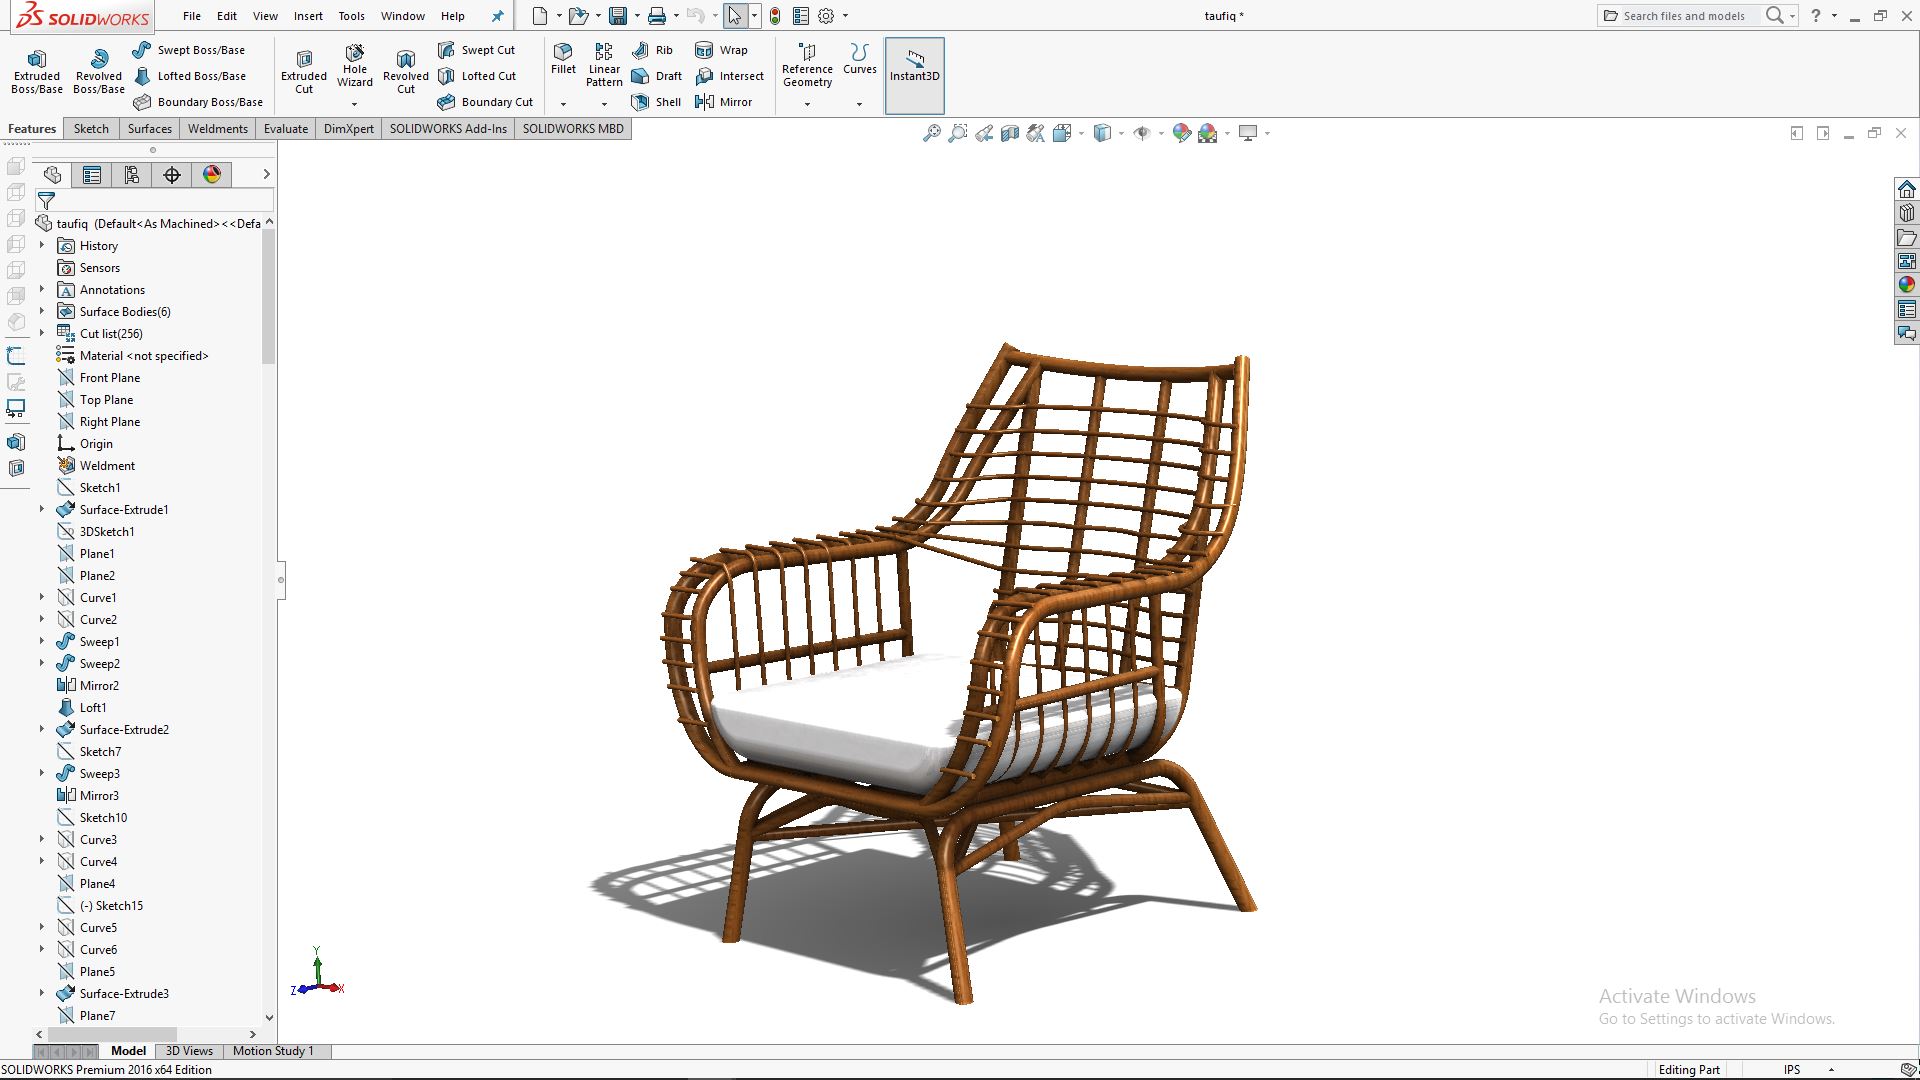
Task: Click the Wrap feature
Action: (x=721, y=50)
